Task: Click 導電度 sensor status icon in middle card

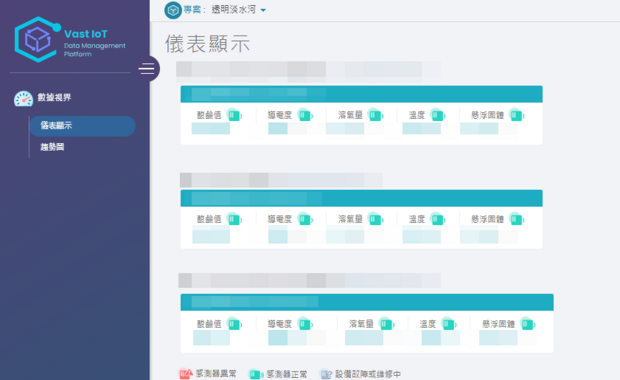Action: pos(305,219)
